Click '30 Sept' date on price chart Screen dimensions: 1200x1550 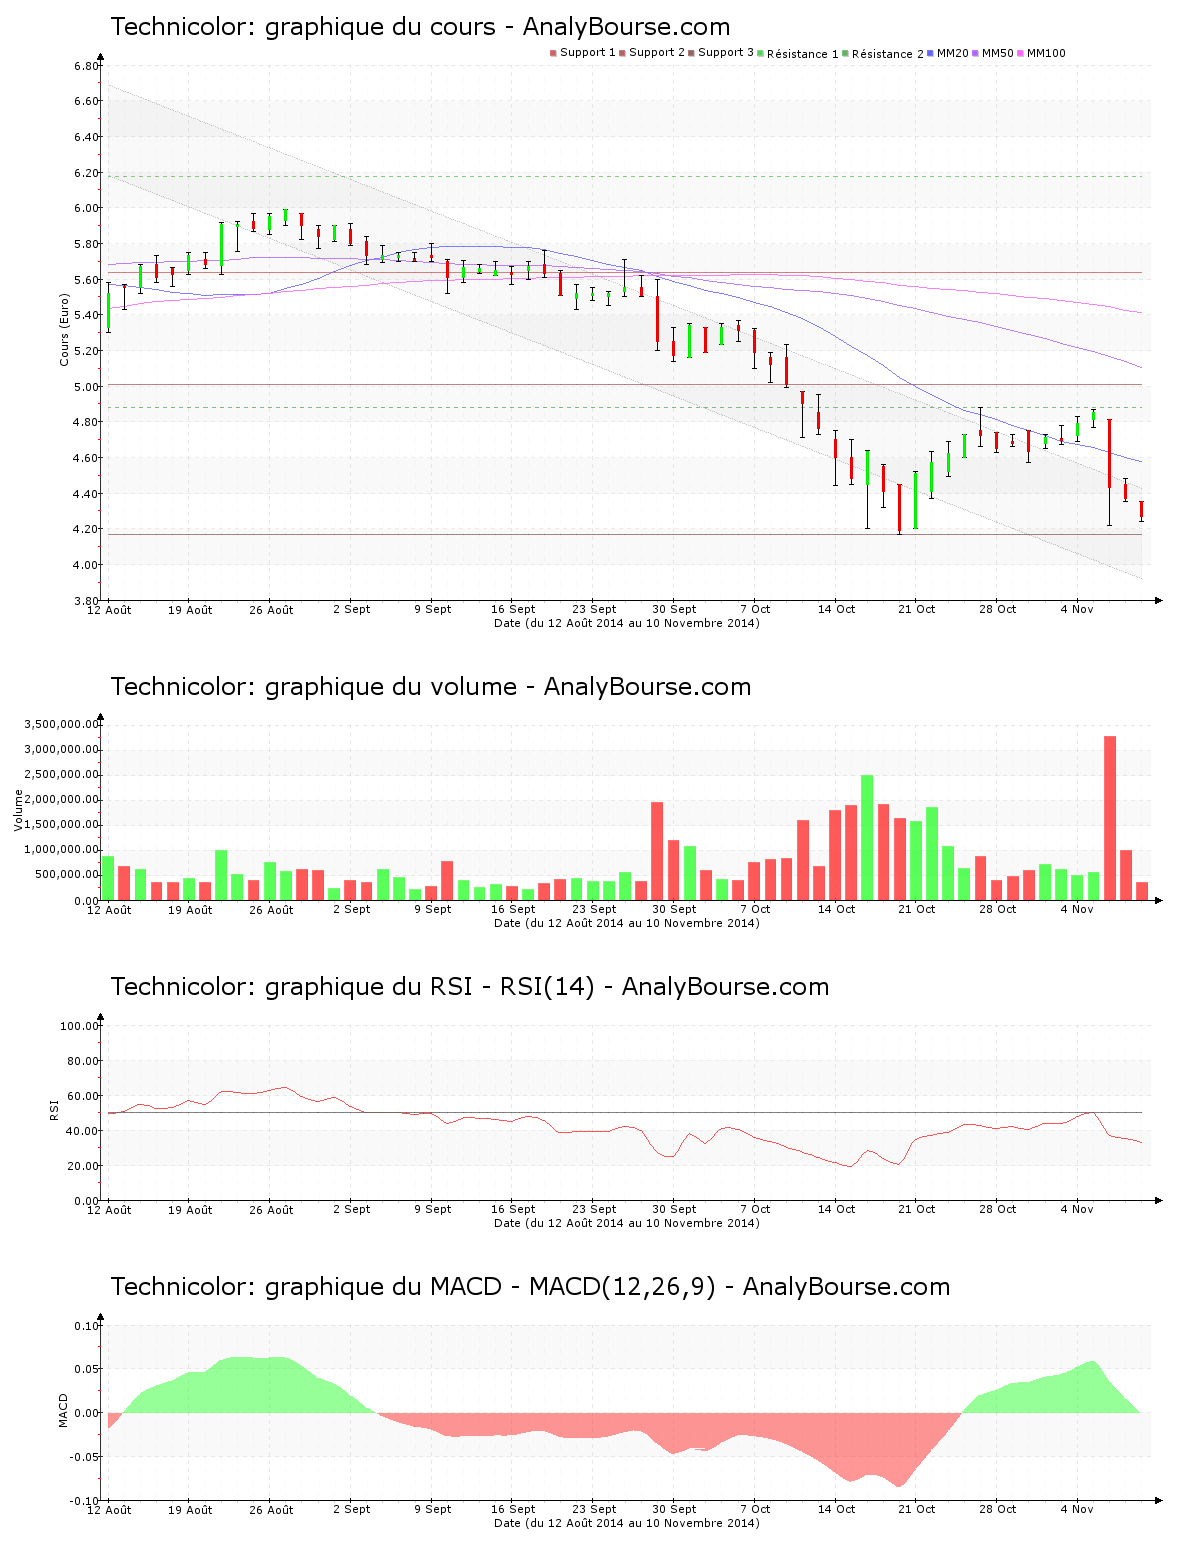click(x=674, y=609)
